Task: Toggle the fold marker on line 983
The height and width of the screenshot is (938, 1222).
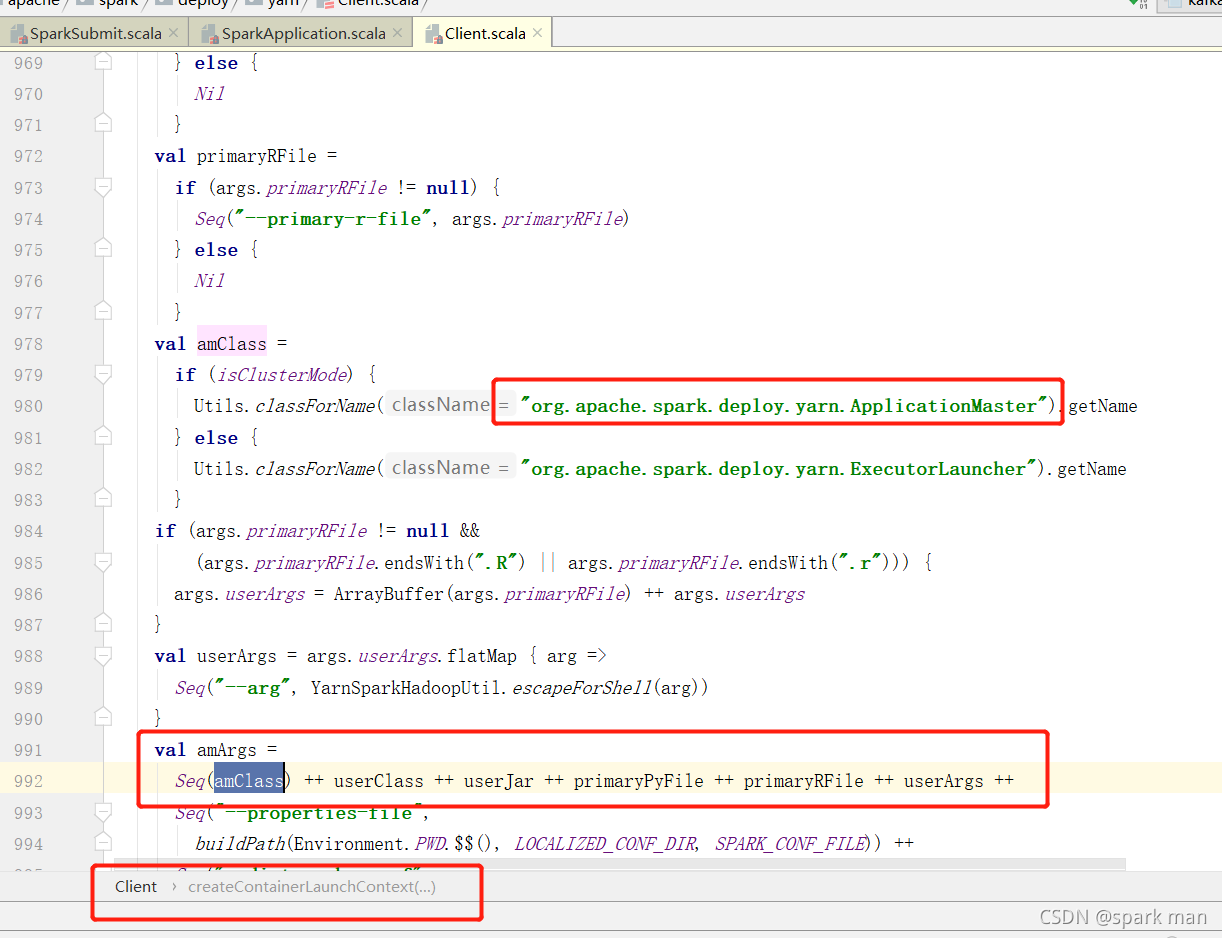Action: tap(103, 499)
